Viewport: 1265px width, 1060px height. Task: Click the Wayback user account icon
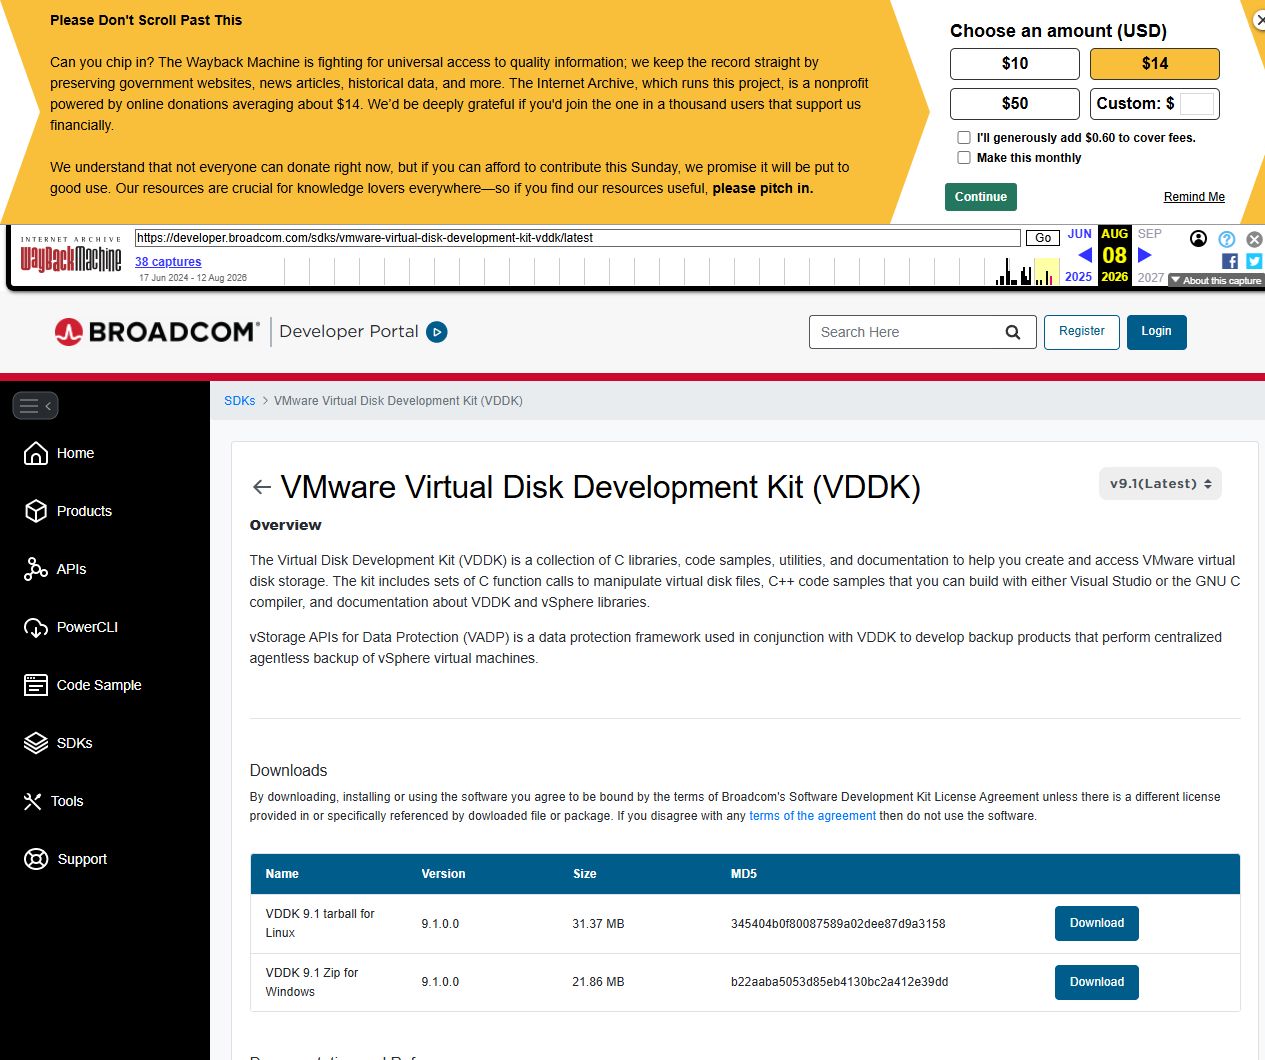tap(1198, 238)
